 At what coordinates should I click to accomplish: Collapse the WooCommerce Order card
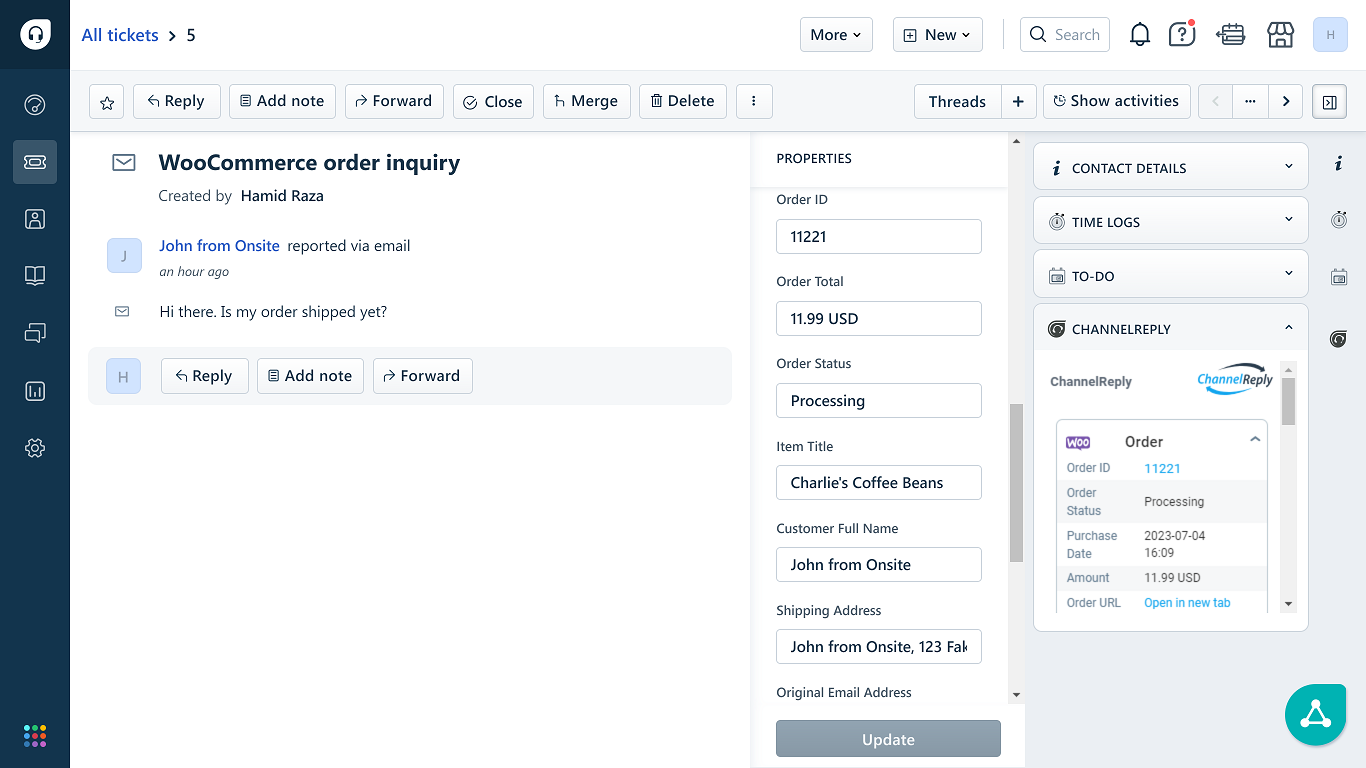point(1255,440)
